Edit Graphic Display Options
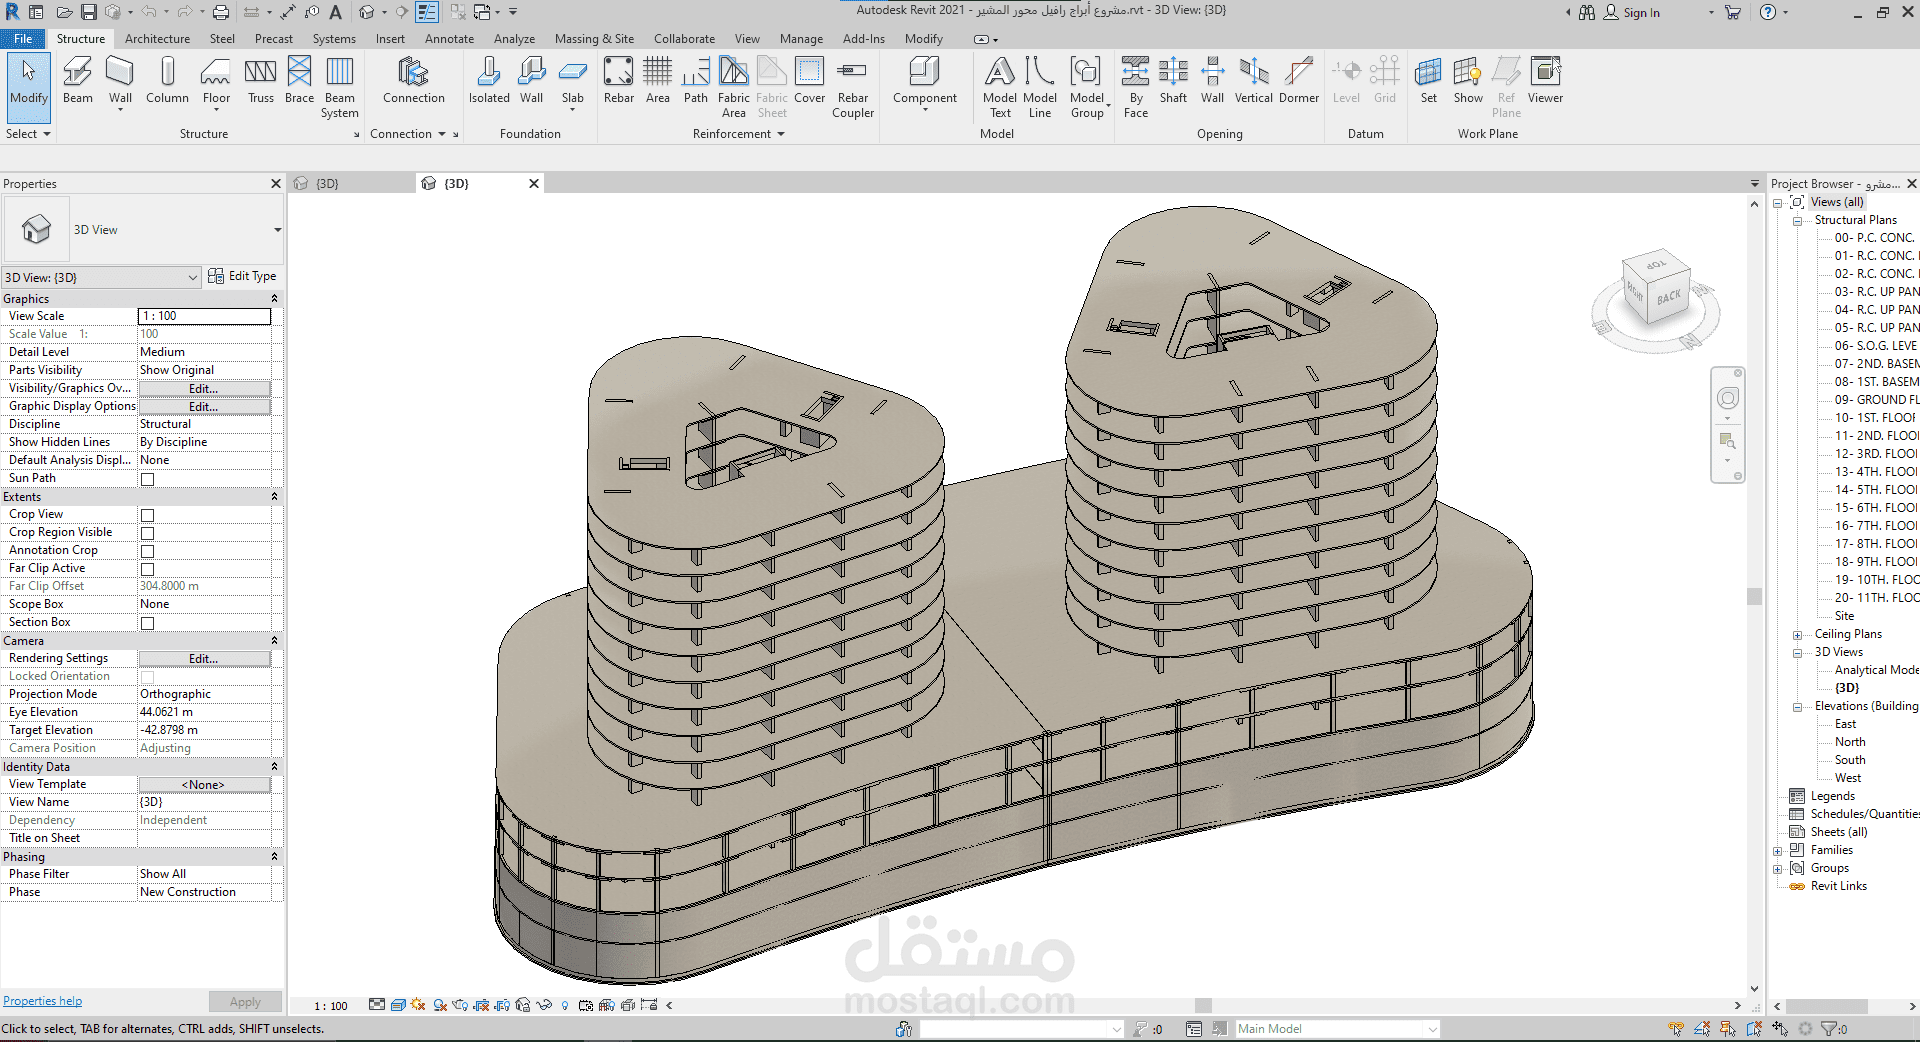This screenshot has width=1920, height=1042. click(x=204, y=407)
